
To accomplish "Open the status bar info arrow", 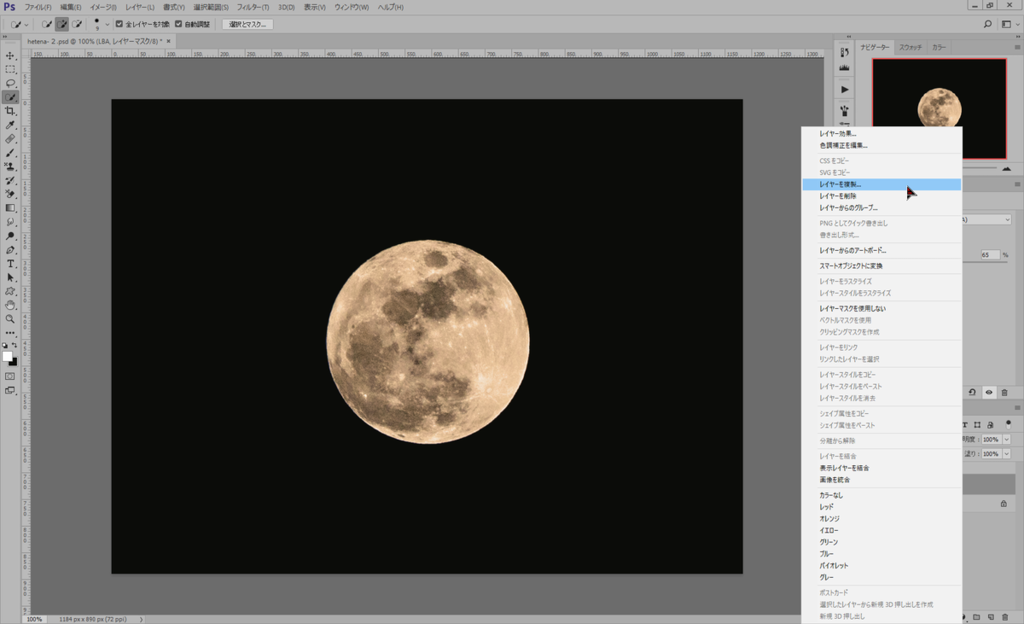I will point(141,619).
